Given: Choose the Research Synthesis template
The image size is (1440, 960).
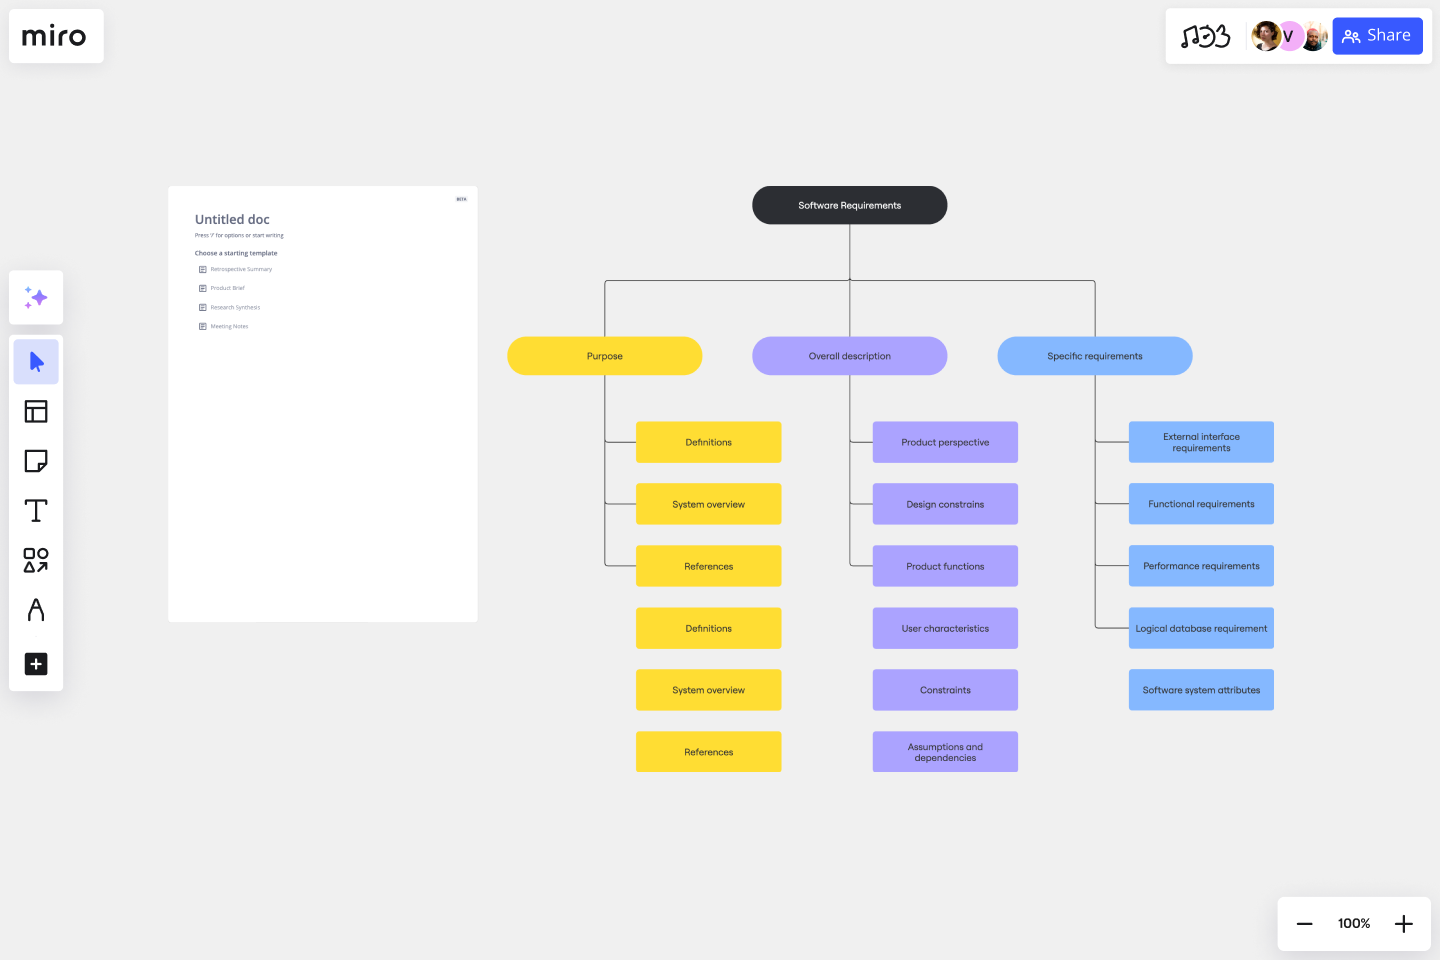Looking at the screenshot, I should (x=235, y=307).
